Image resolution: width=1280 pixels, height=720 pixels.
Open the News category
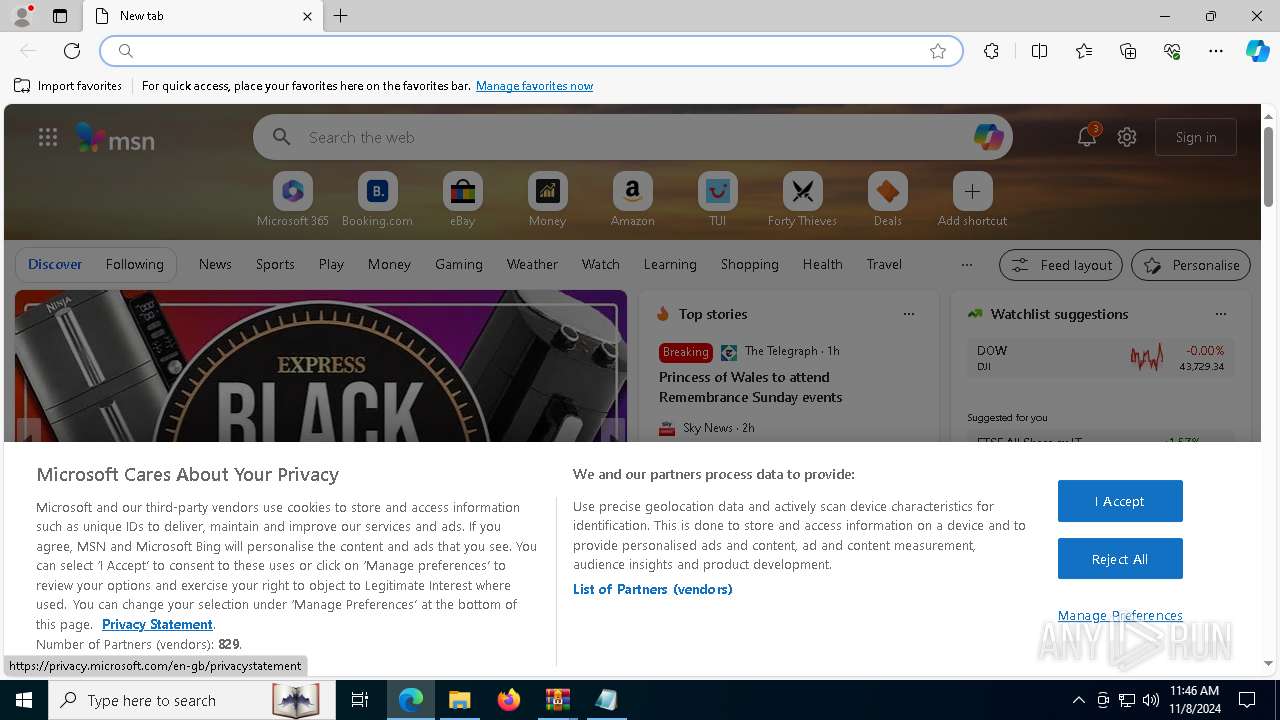215,264
